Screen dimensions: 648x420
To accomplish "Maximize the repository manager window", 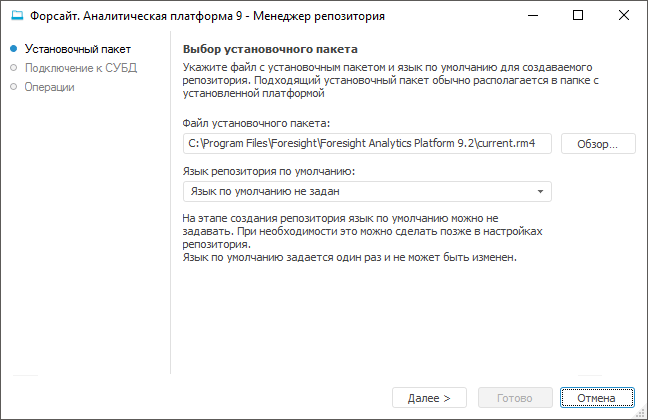I will tap(579, 16).
